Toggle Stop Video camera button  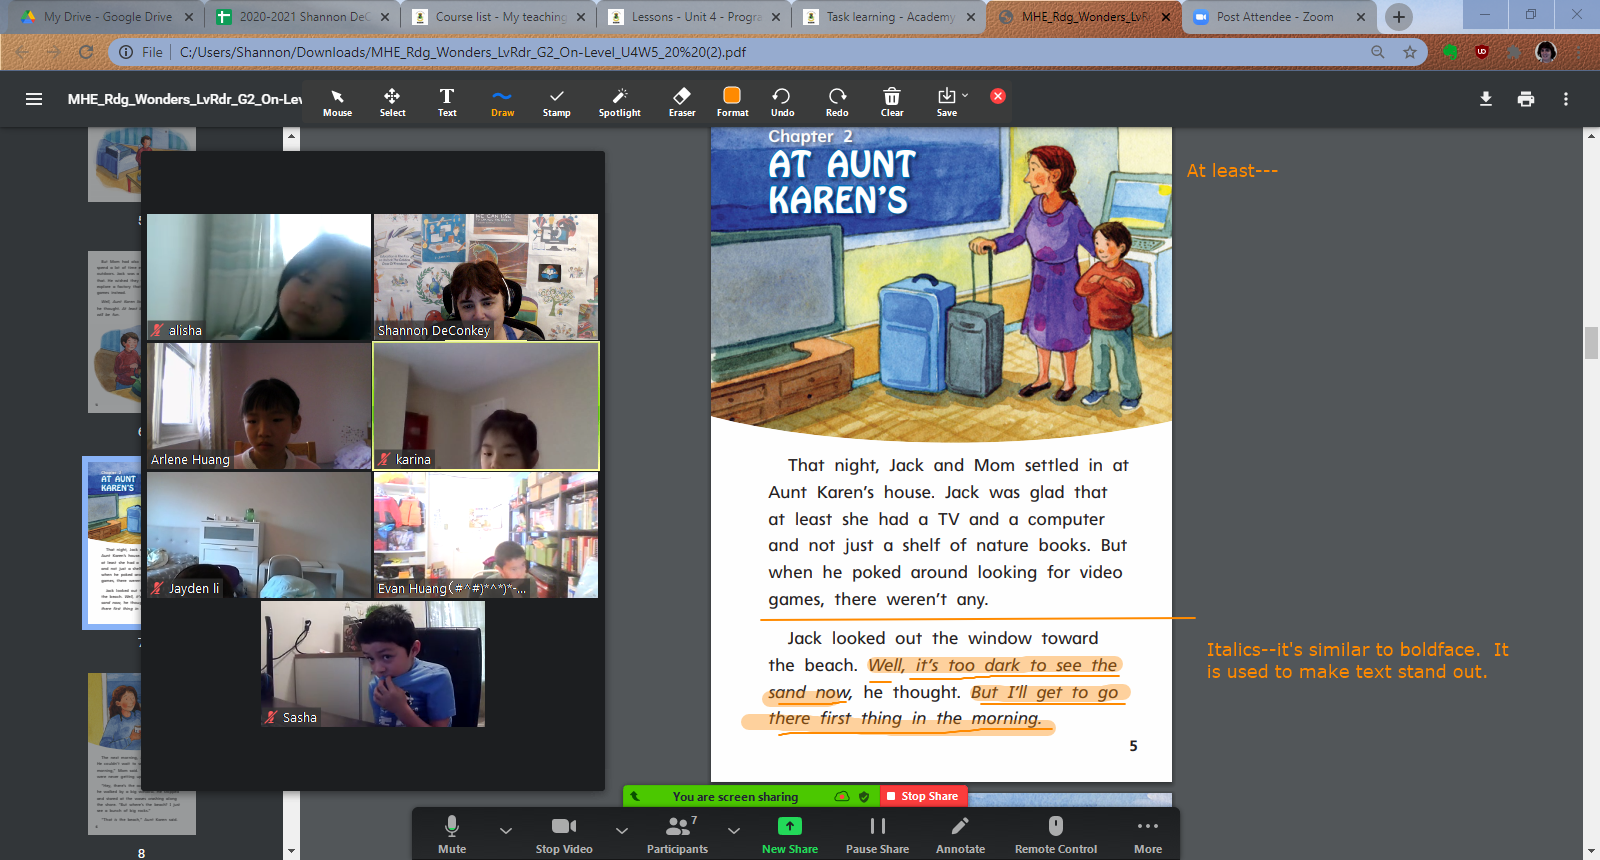pos(564,834)
